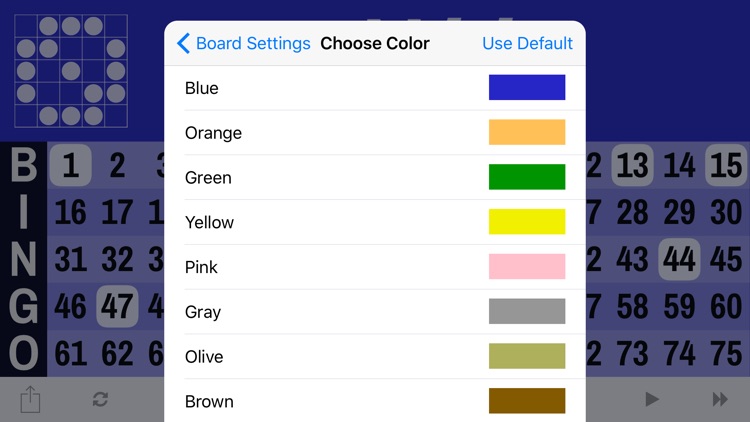The image size is (750, 422).
Task: Pick the Olive color swatch
Action: 527,355
